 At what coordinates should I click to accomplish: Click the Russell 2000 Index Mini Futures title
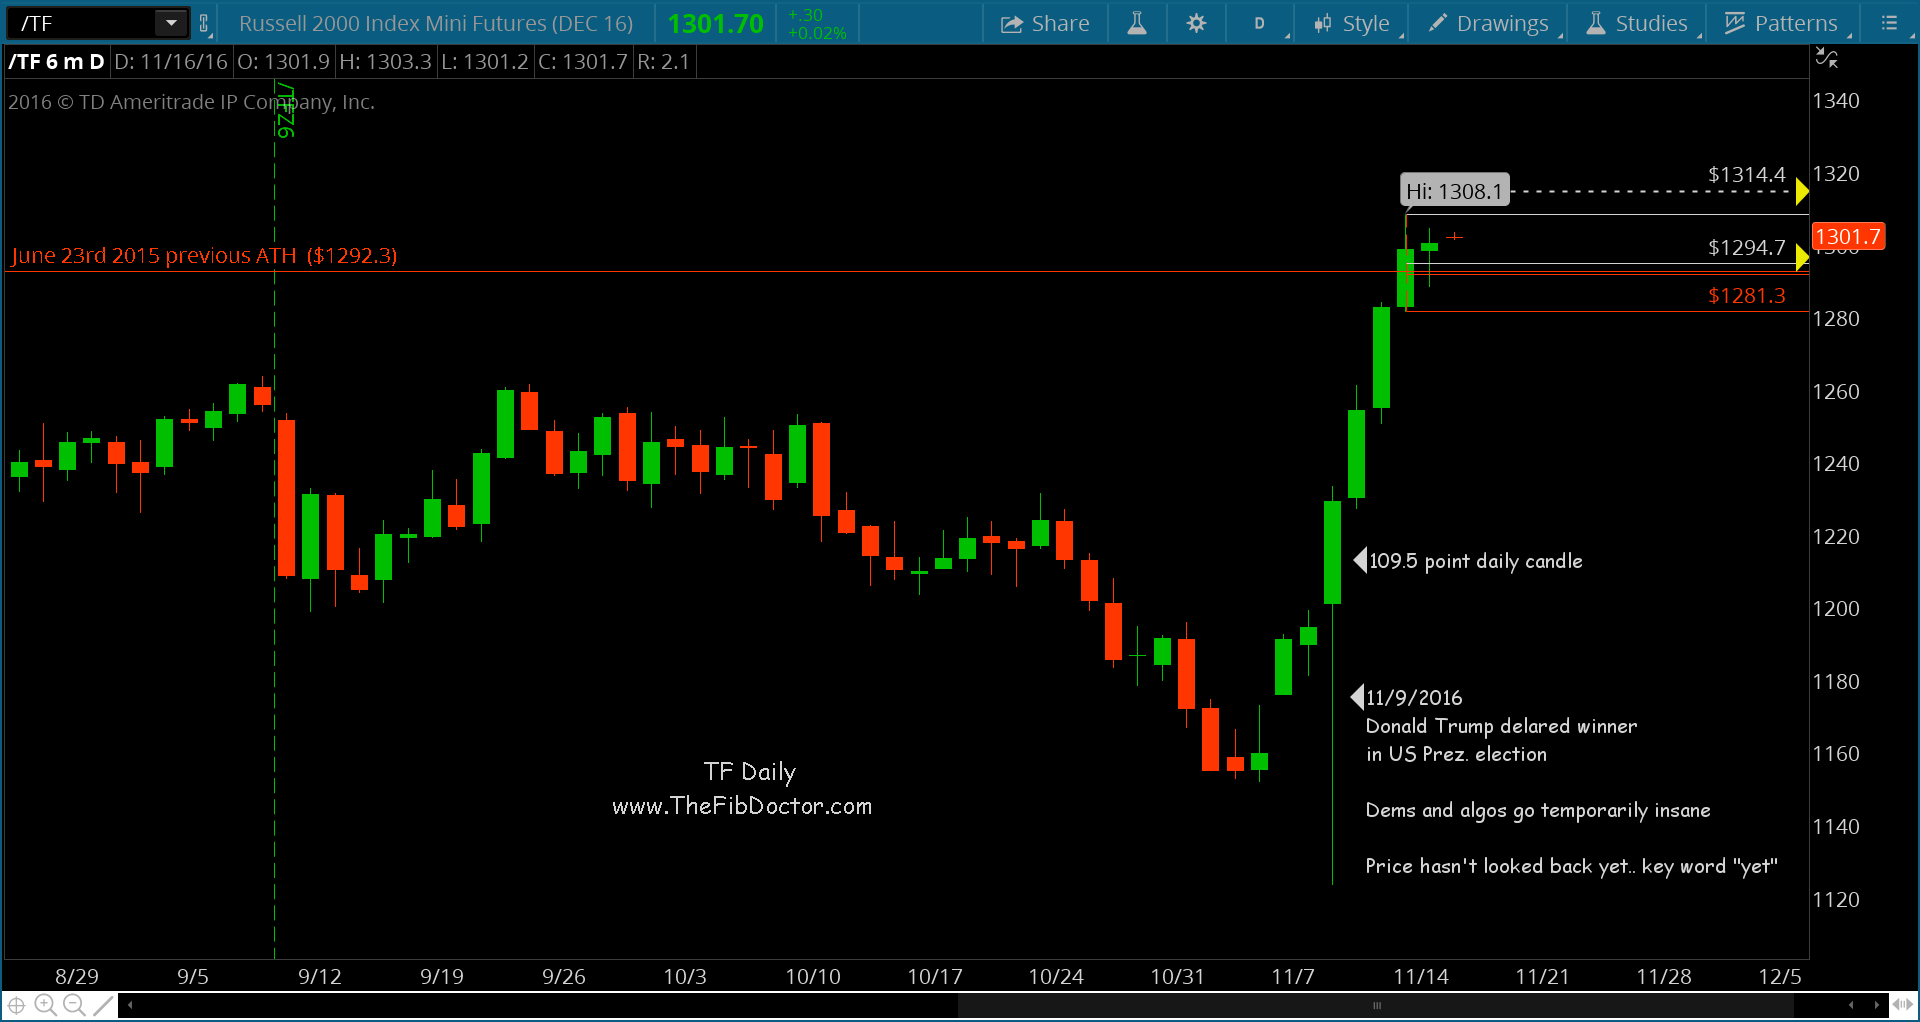pos(436,23)
